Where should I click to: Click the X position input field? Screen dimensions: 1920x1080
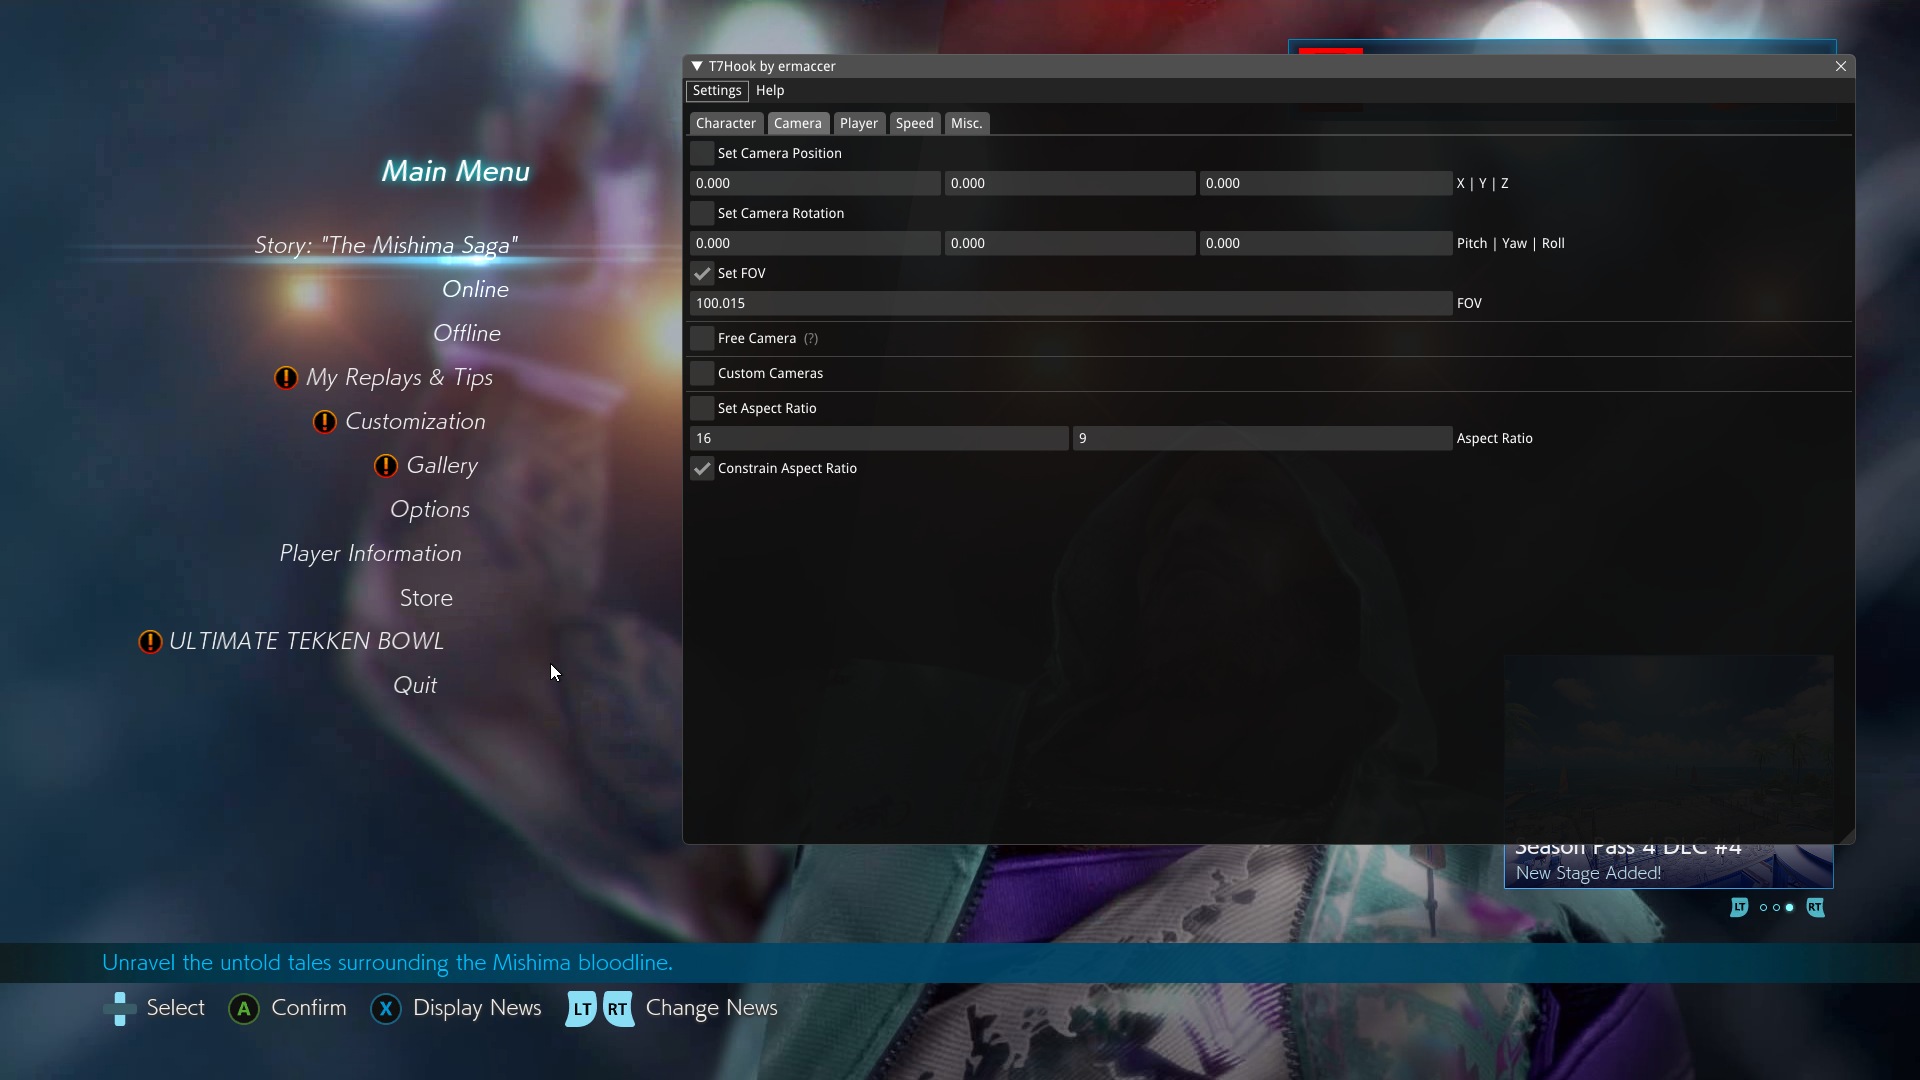point(814,182)
